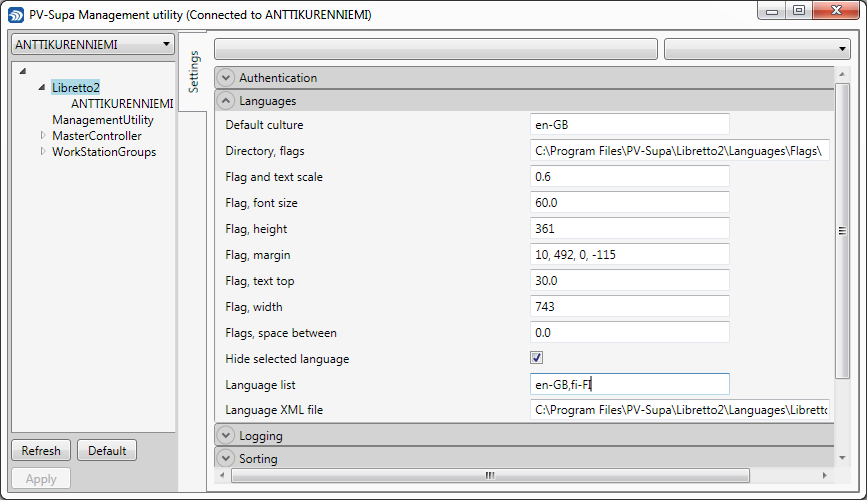Click the Default culture text field
The width and height of the screenshot is (867, 500).
(629, 125)
